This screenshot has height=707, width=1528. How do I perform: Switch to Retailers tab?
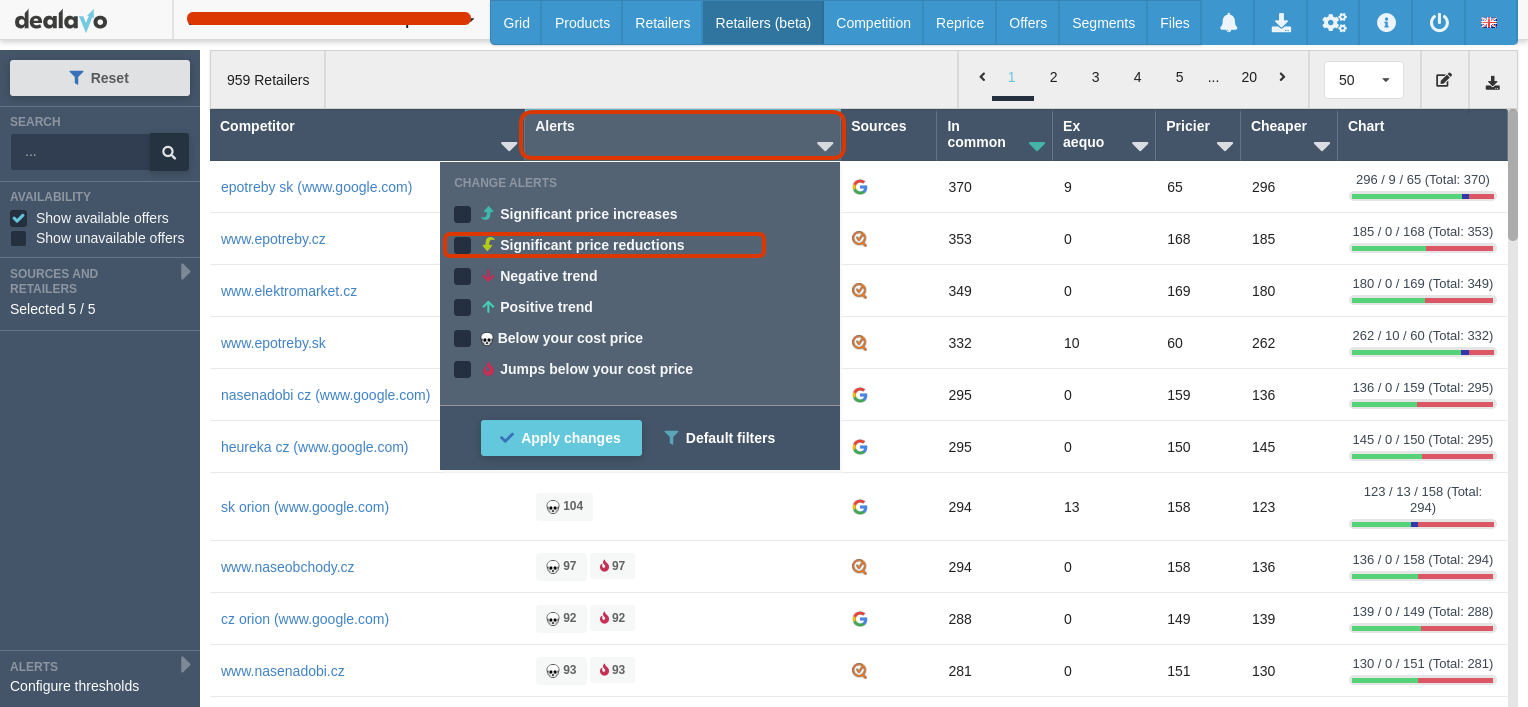tap(662, 23)
